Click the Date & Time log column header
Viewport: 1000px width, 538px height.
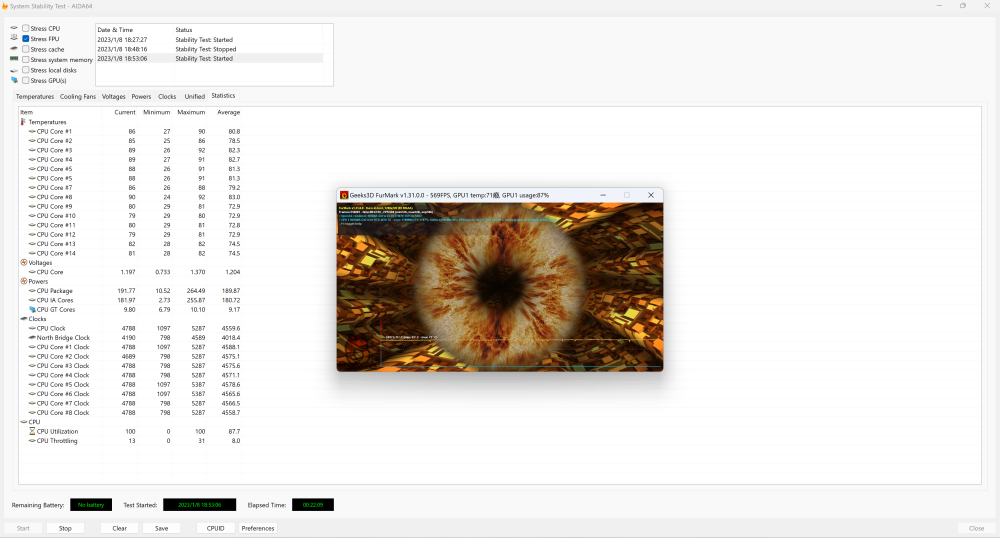pos(135,30)
